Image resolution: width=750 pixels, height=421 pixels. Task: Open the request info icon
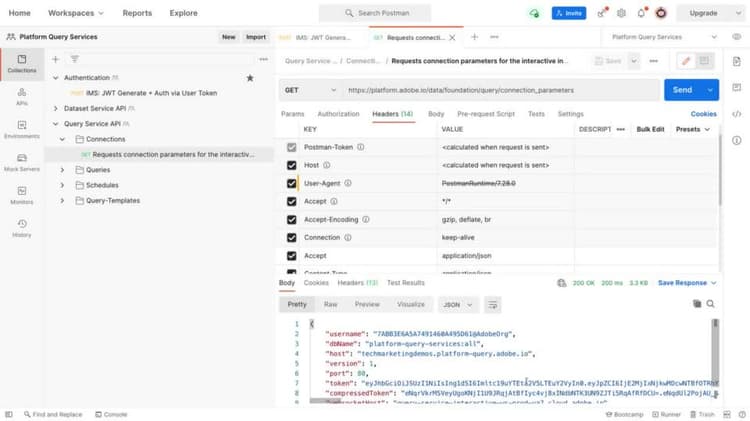pyautogui.click(x=737, y=140)
